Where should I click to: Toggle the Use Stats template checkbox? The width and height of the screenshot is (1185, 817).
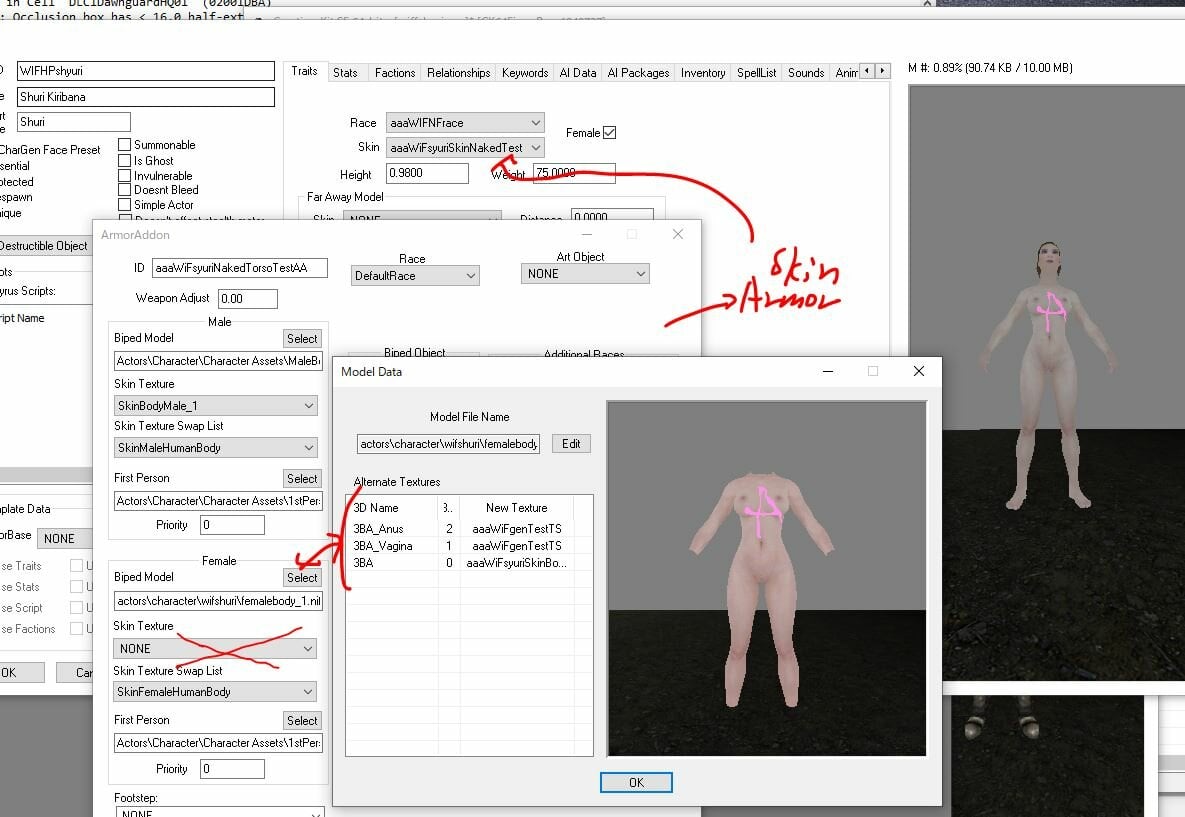coord(76,586)
